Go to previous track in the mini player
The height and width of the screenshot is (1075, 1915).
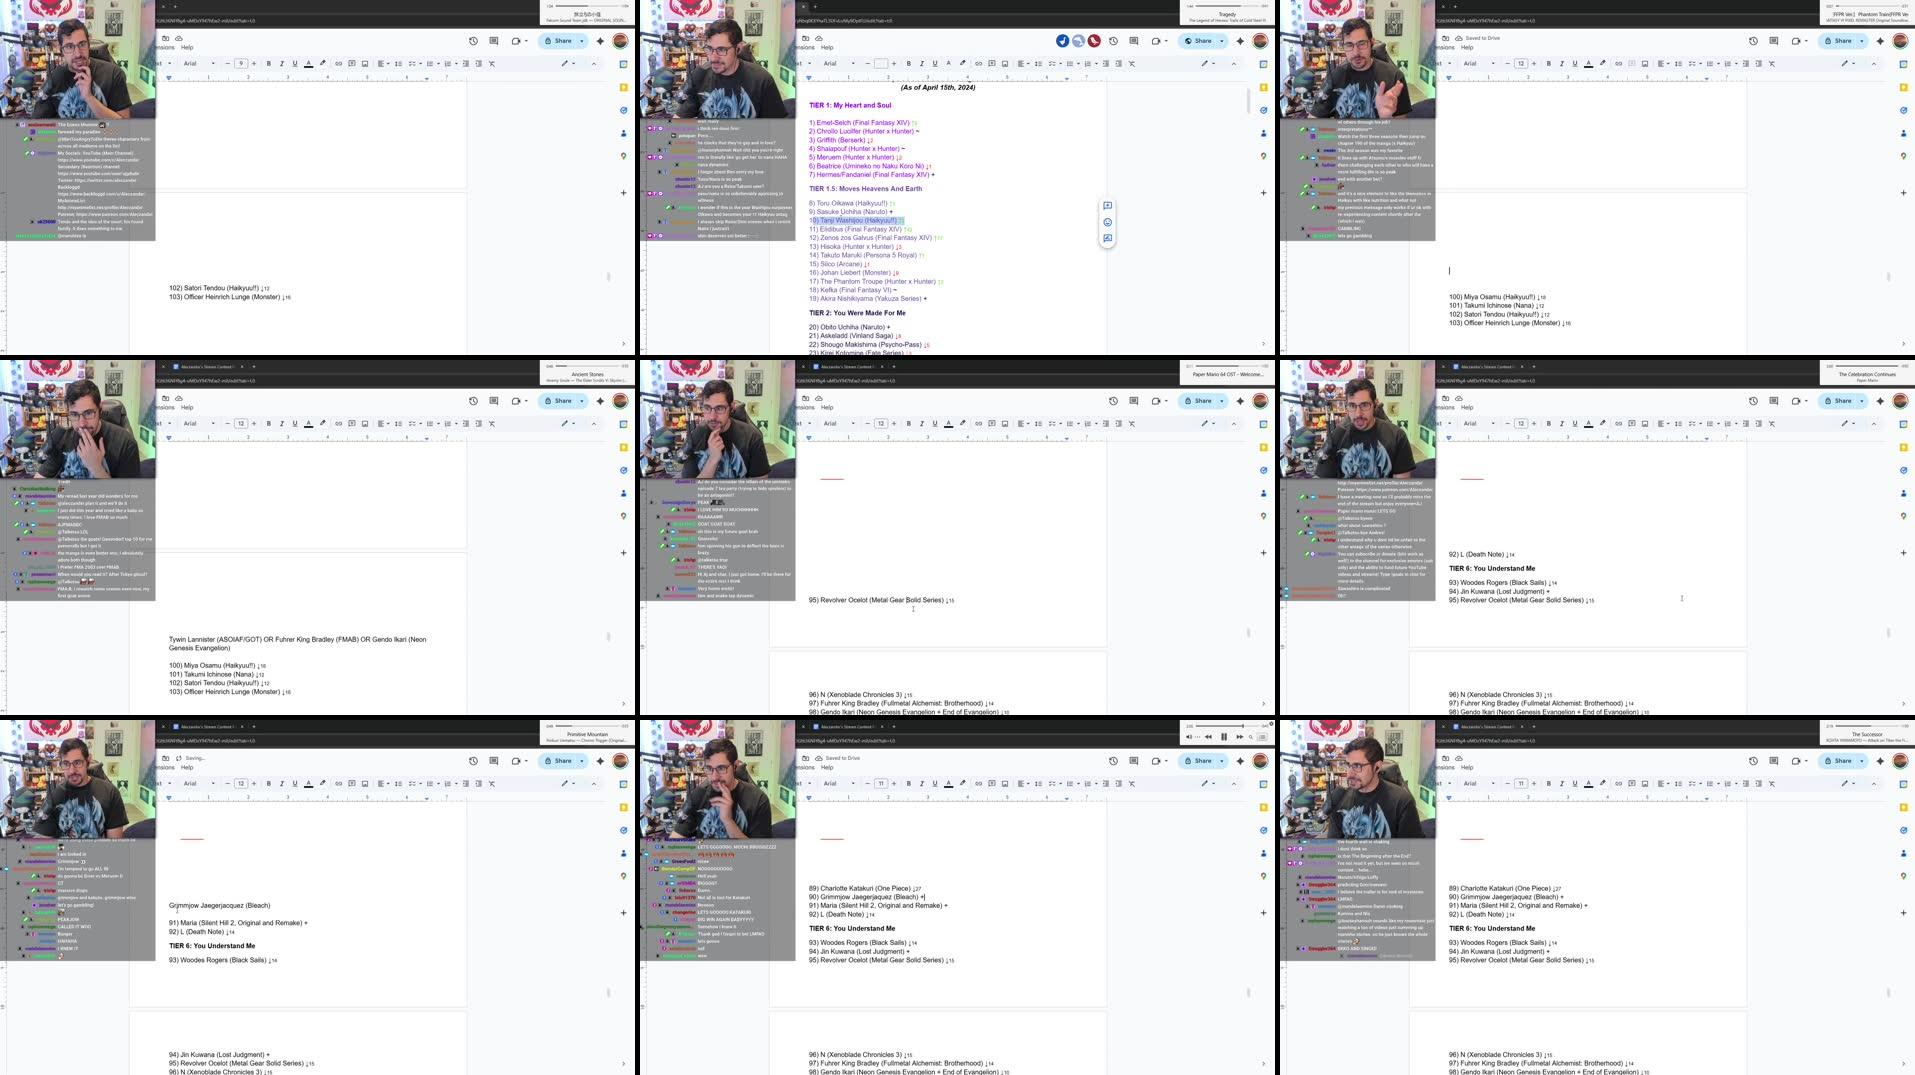click(1209, 737)
